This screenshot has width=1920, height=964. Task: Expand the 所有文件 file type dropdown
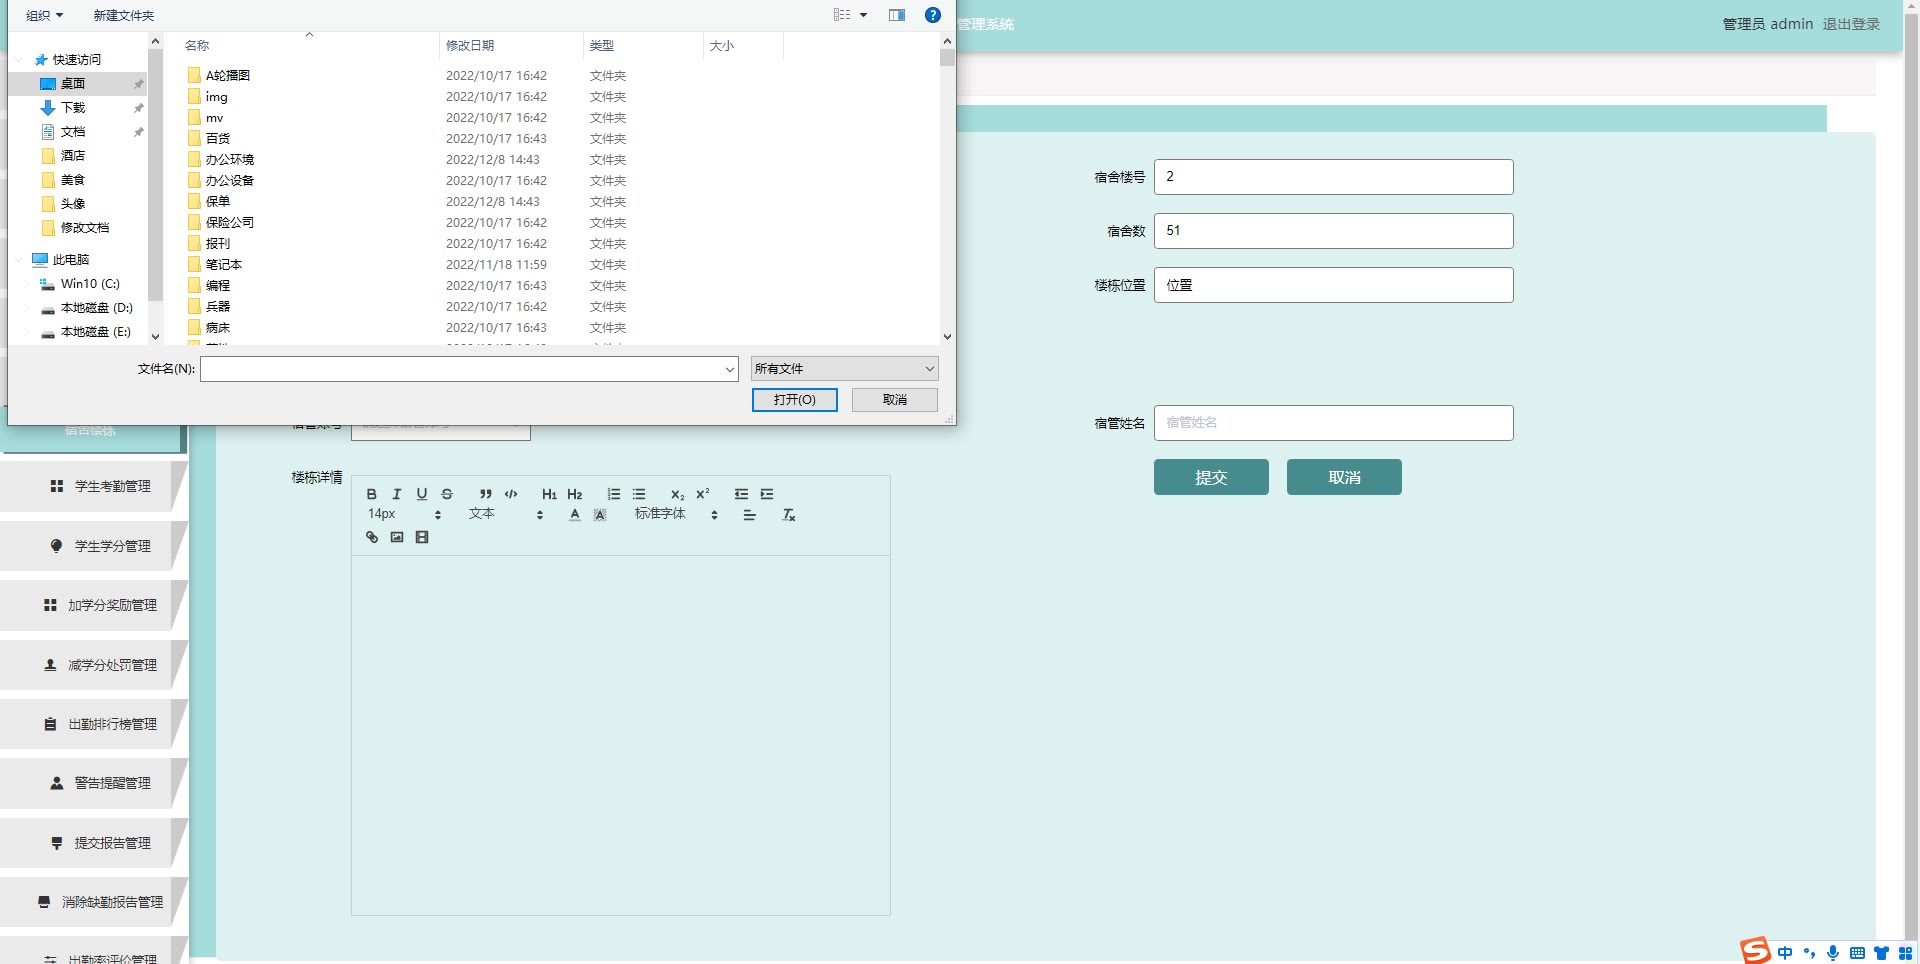point(844,369)
